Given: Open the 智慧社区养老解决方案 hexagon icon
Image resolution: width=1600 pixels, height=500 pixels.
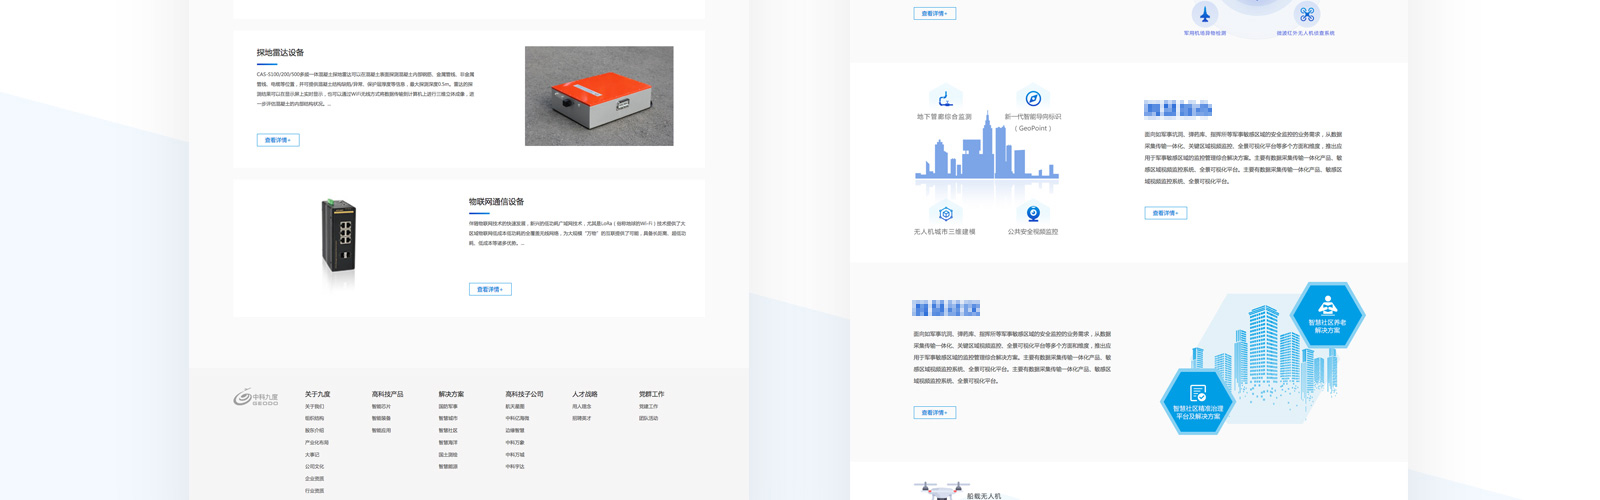Looking at the screenshot, I should tap(1327, 314).
